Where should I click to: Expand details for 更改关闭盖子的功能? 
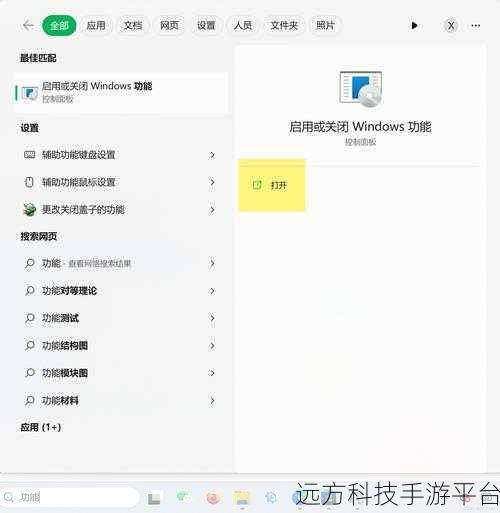(x=212, y=210)
